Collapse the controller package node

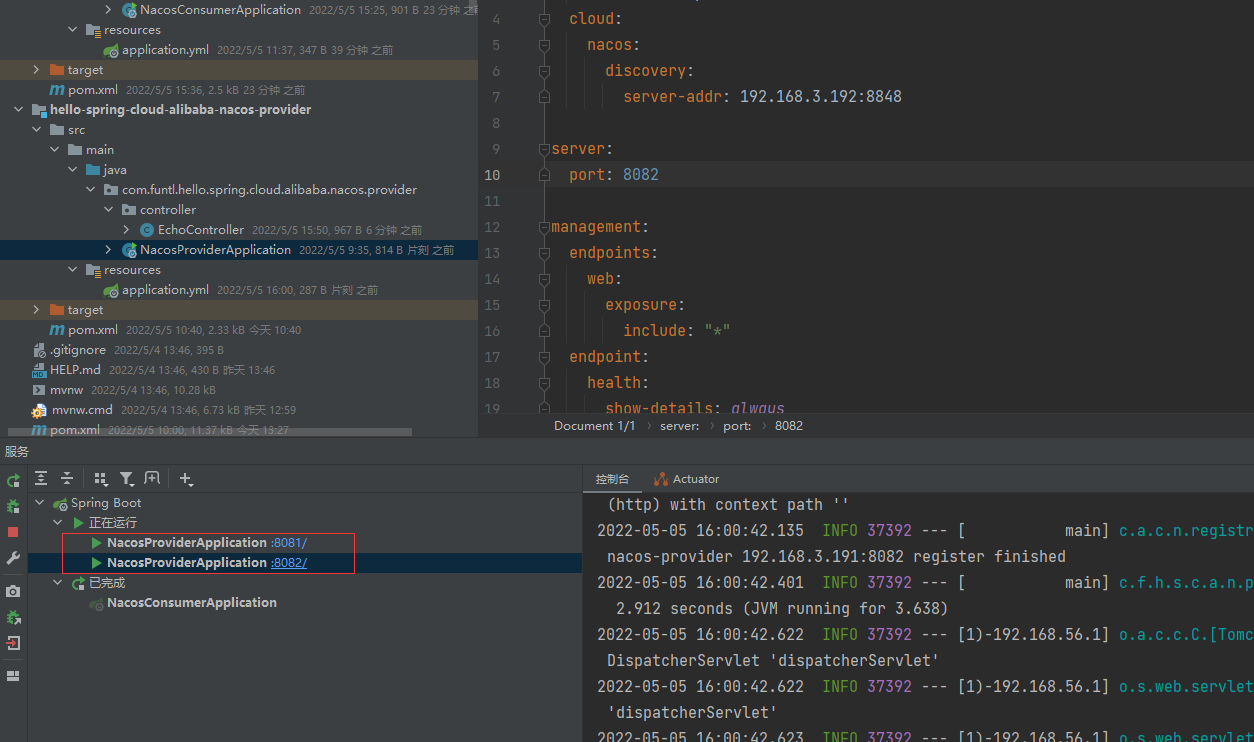point(109,210)
